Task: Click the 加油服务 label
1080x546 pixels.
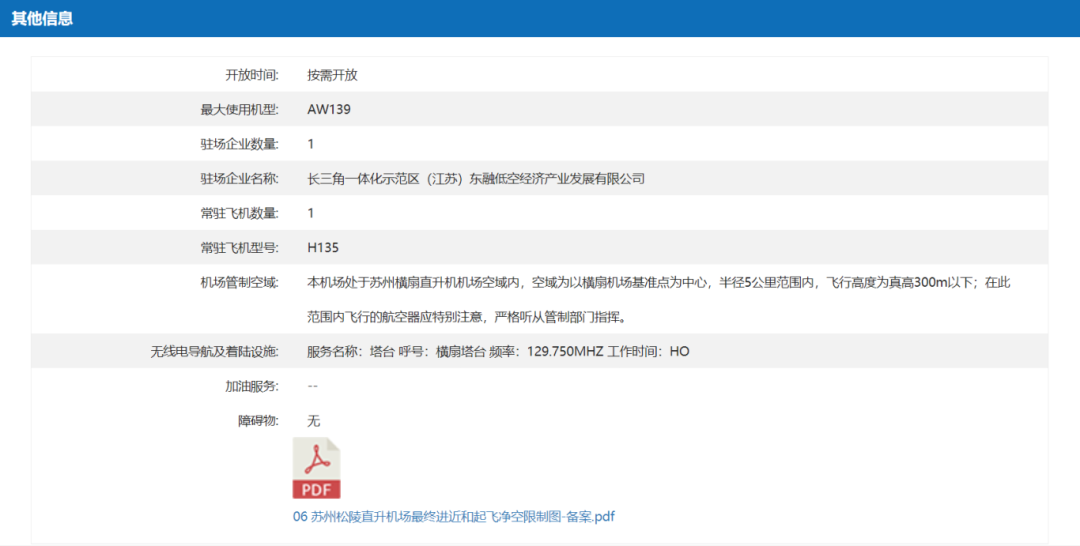Action: coord(251,386)
